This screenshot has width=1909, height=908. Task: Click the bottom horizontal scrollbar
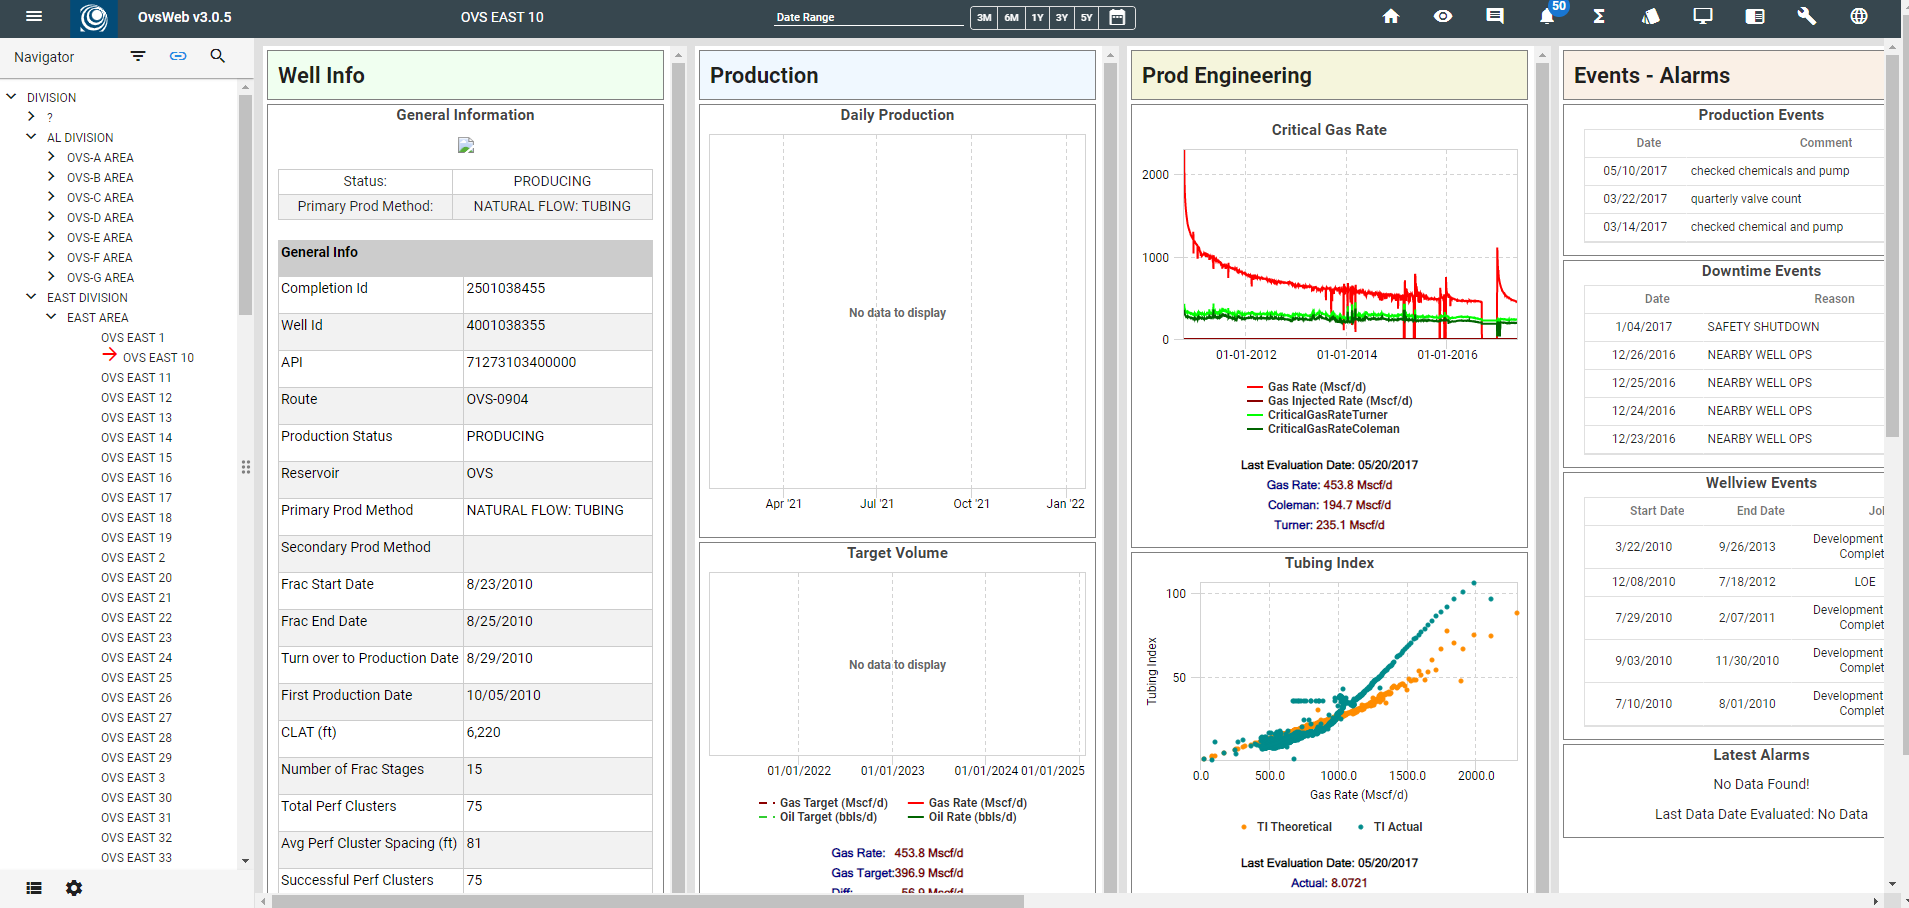(648, 901)
